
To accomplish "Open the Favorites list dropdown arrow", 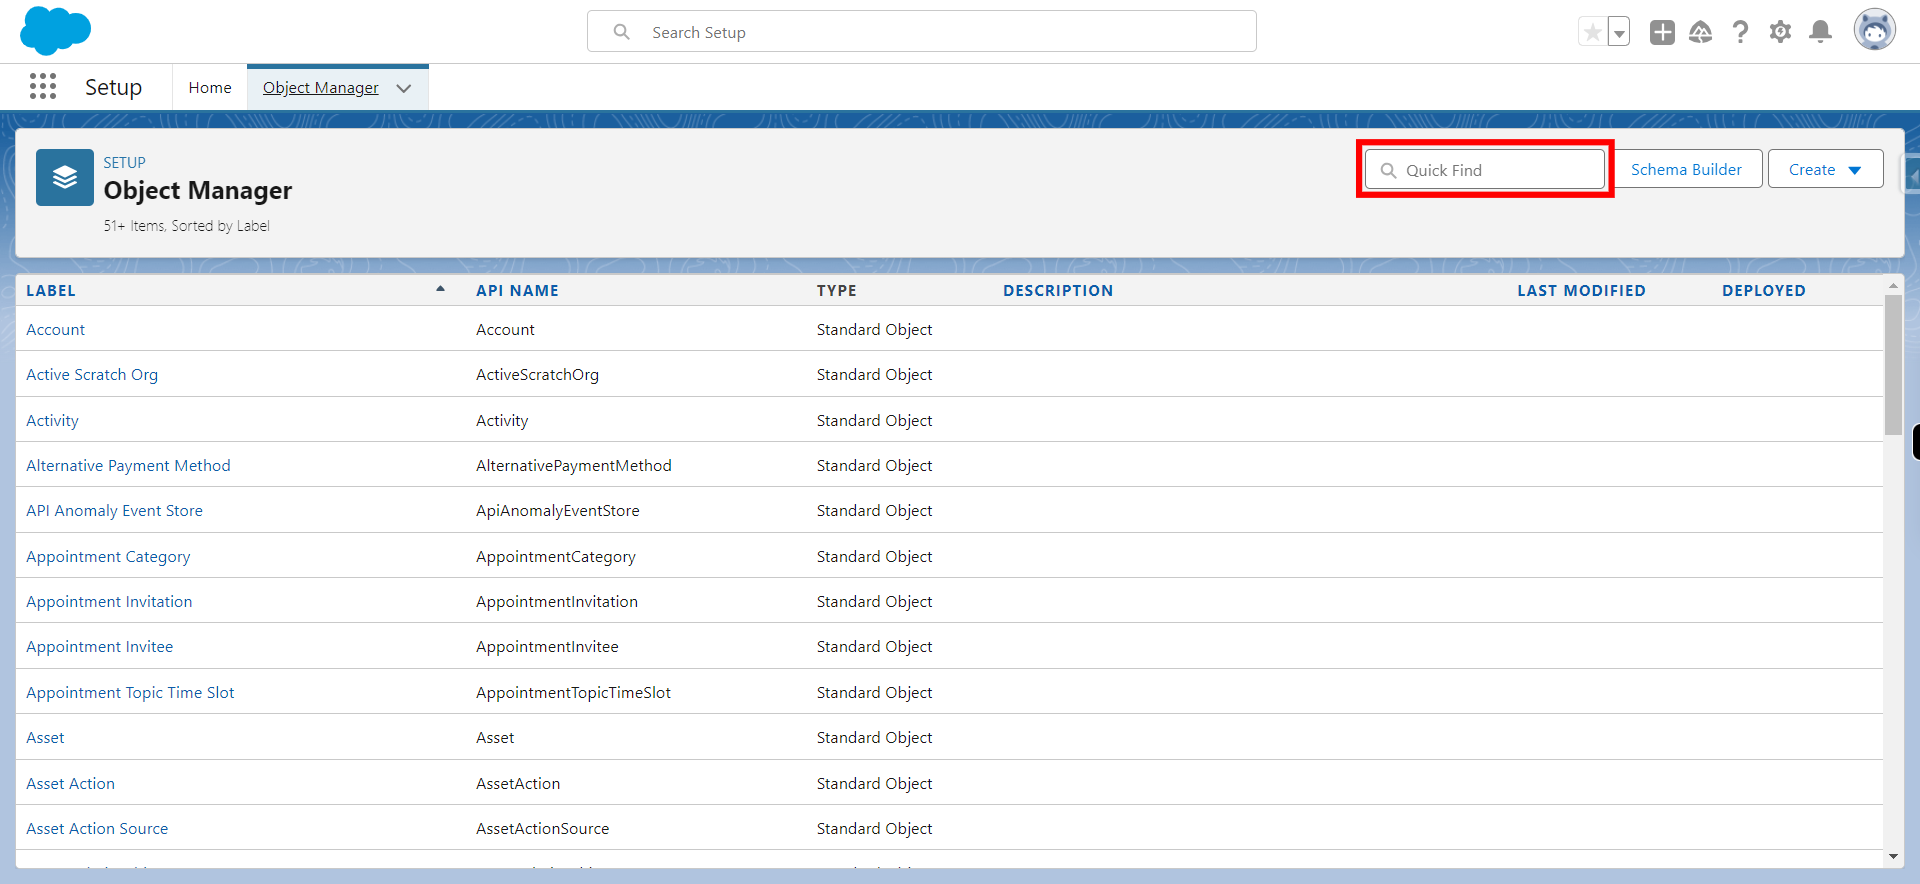I will [1619, 32].
